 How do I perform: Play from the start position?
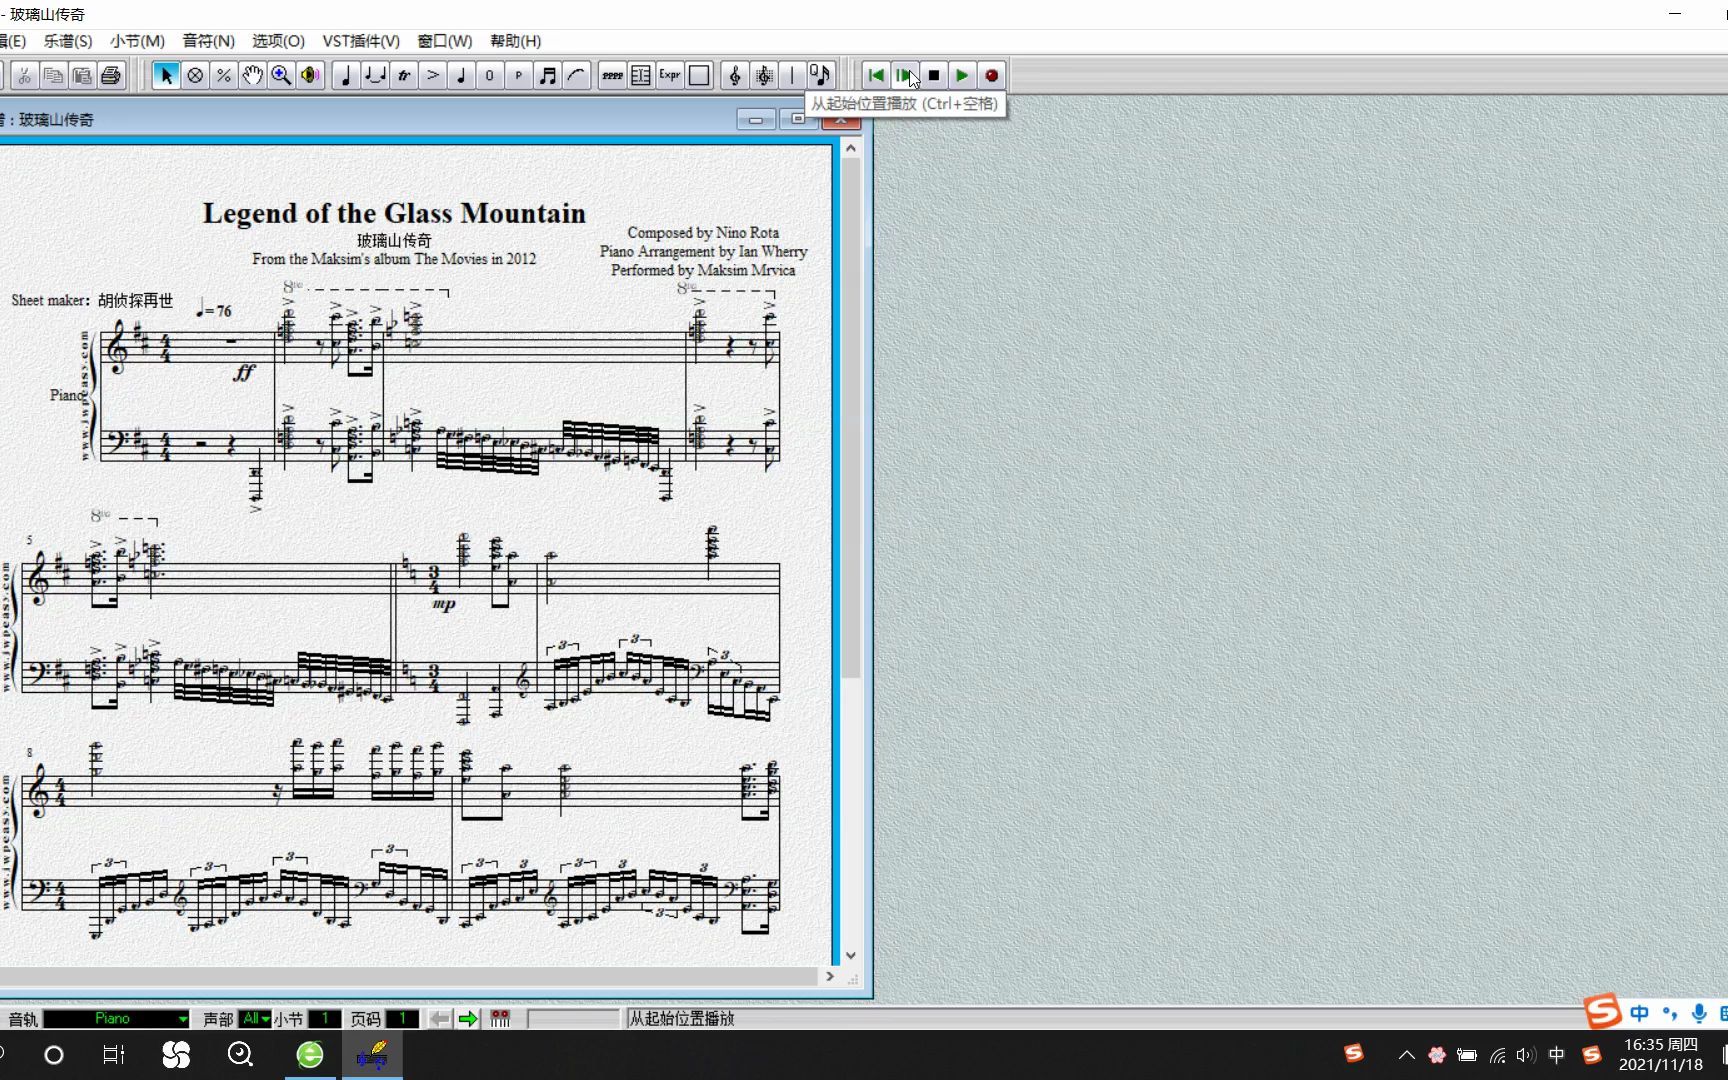coord(905,75)
